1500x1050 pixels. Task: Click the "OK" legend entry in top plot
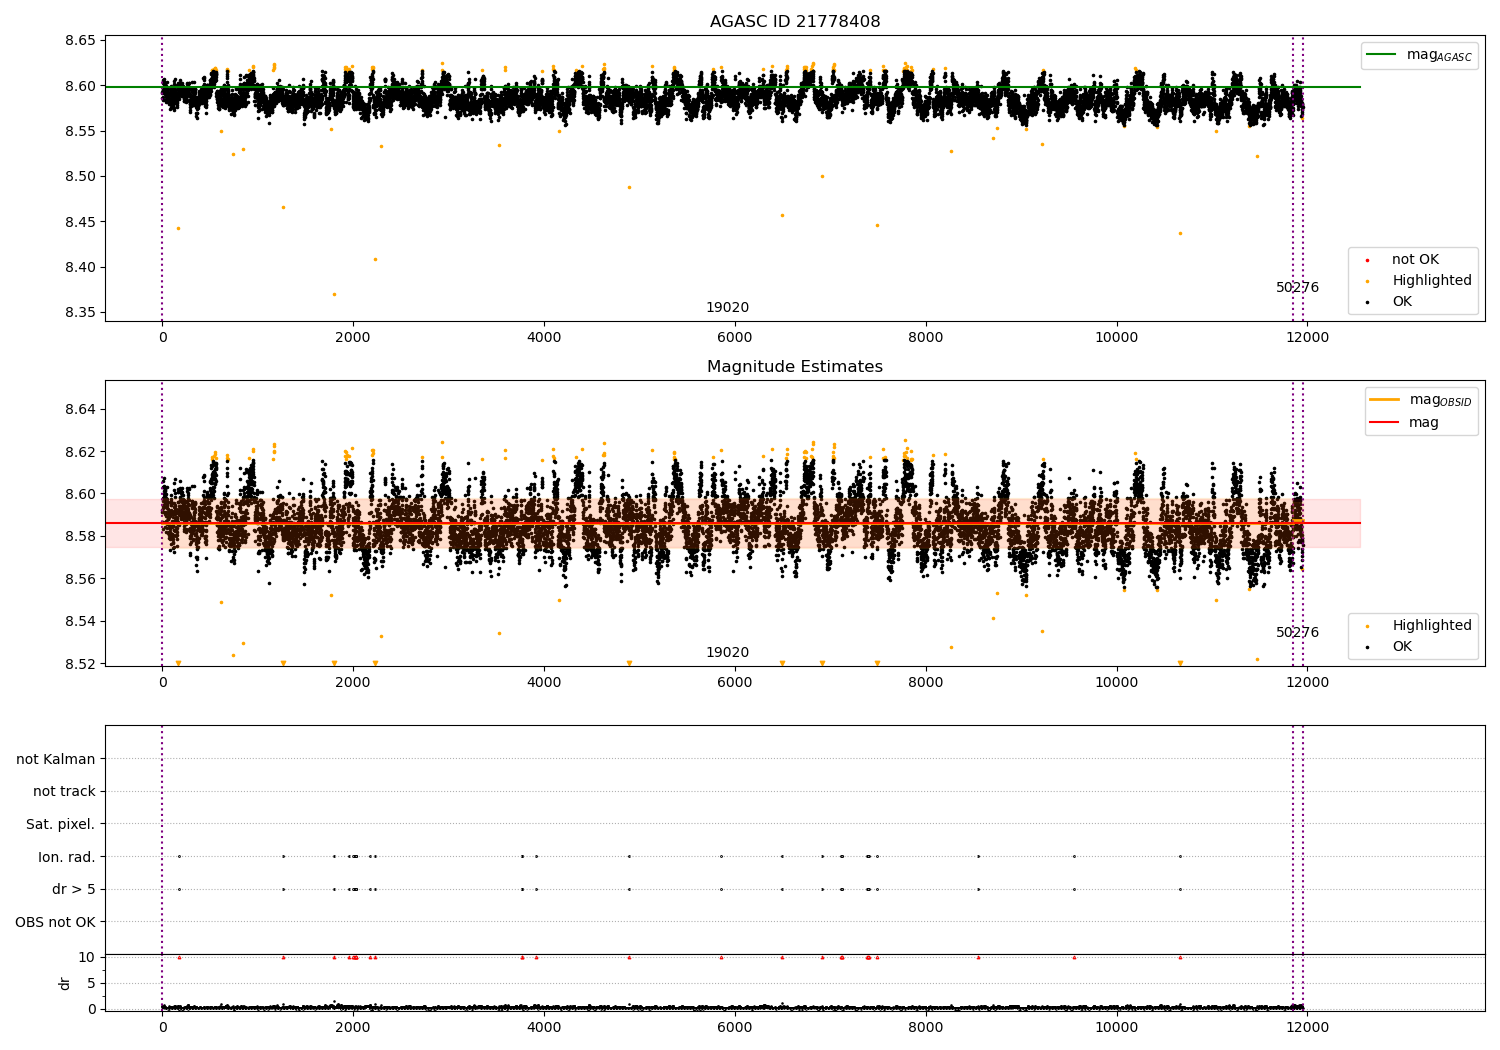point(1402,302)
